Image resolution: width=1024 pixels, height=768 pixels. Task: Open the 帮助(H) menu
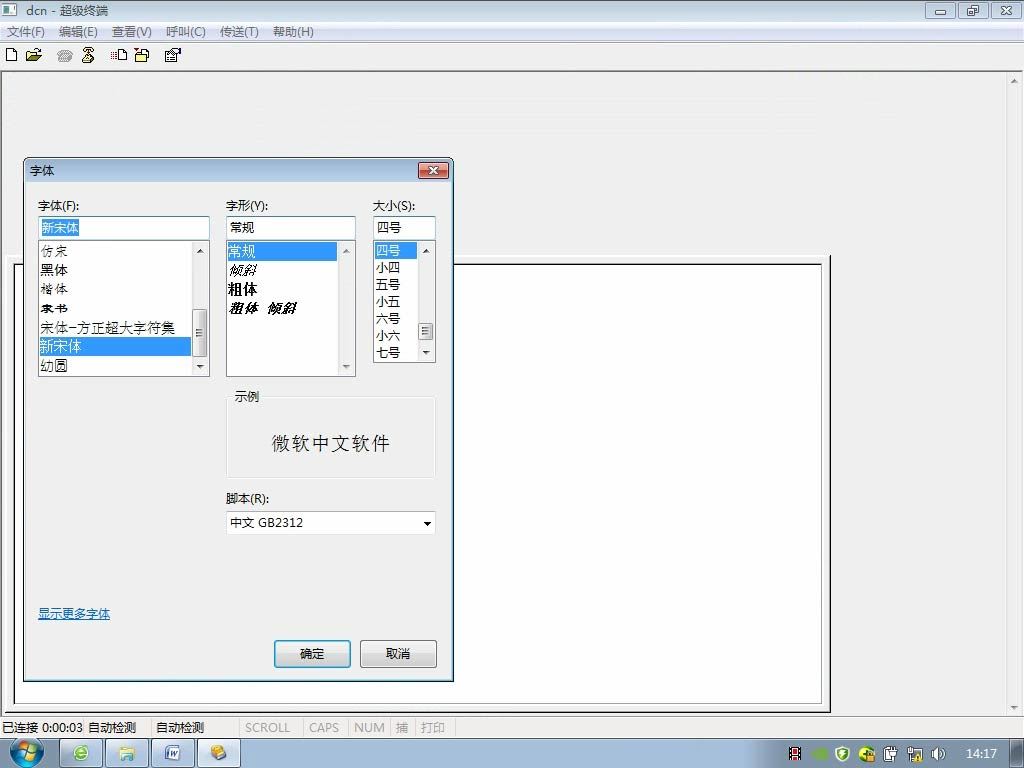pos(293,32)
